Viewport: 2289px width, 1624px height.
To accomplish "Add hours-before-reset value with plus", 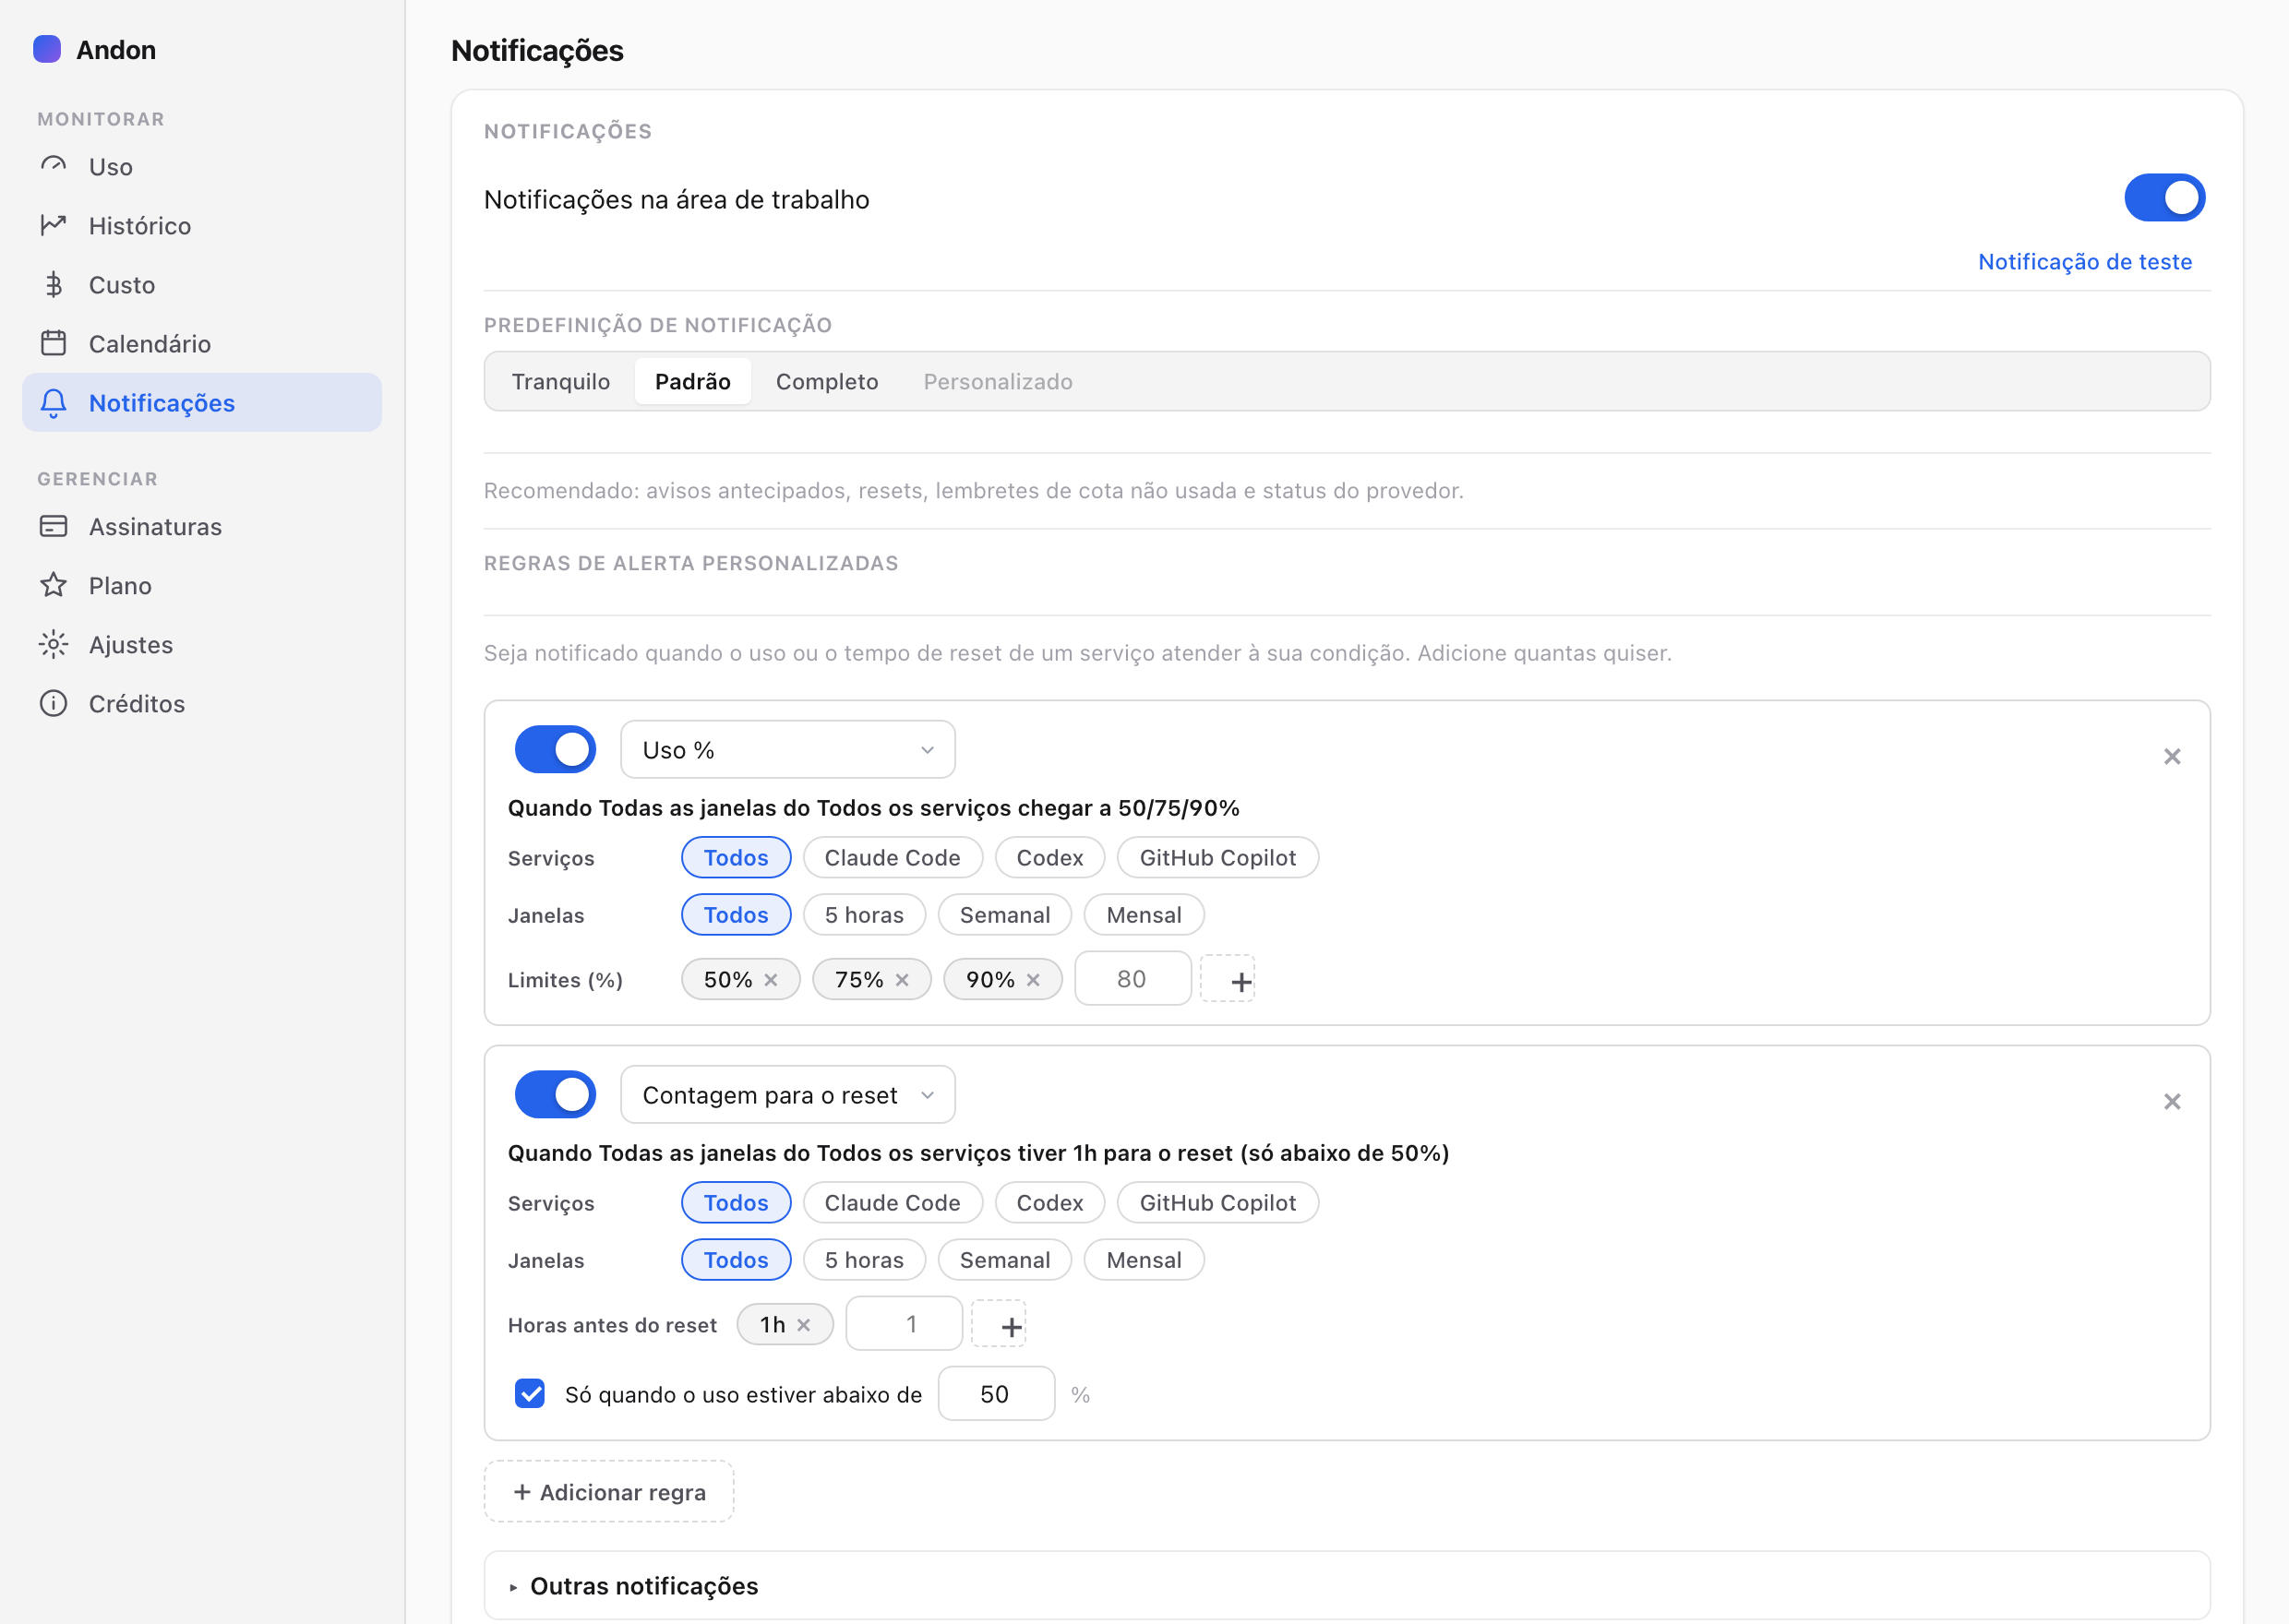I will click(x=999, y=1324).
